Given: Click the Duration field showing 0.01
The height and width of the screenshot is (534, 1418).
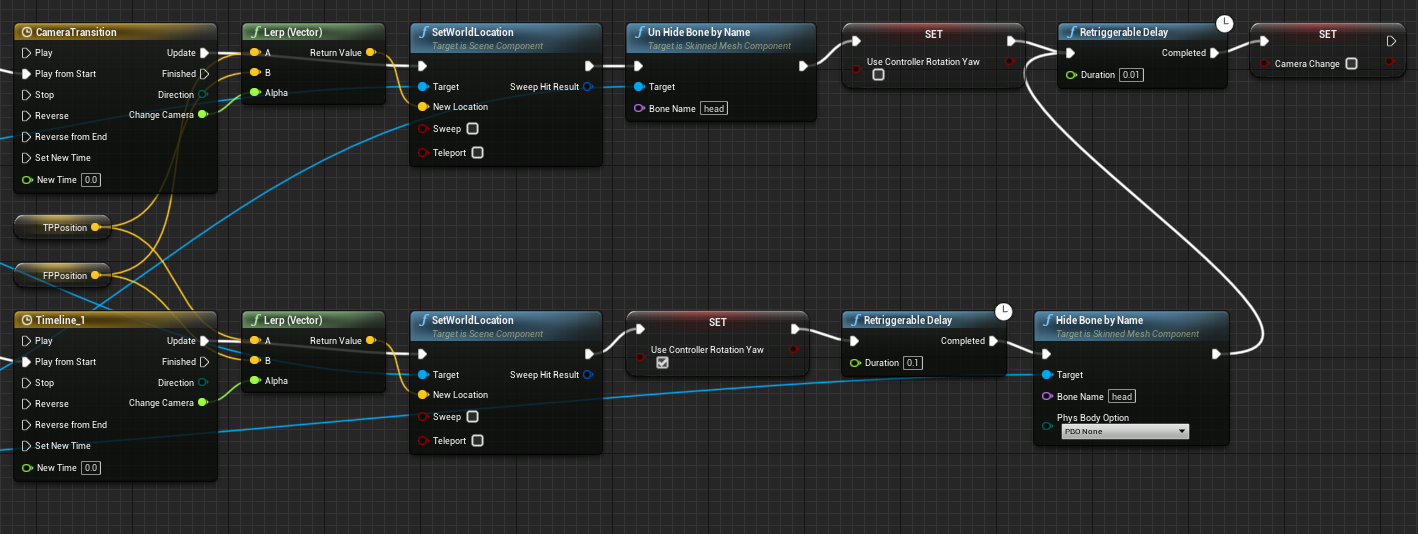Looking at the screenshot, I should 1132,75.
